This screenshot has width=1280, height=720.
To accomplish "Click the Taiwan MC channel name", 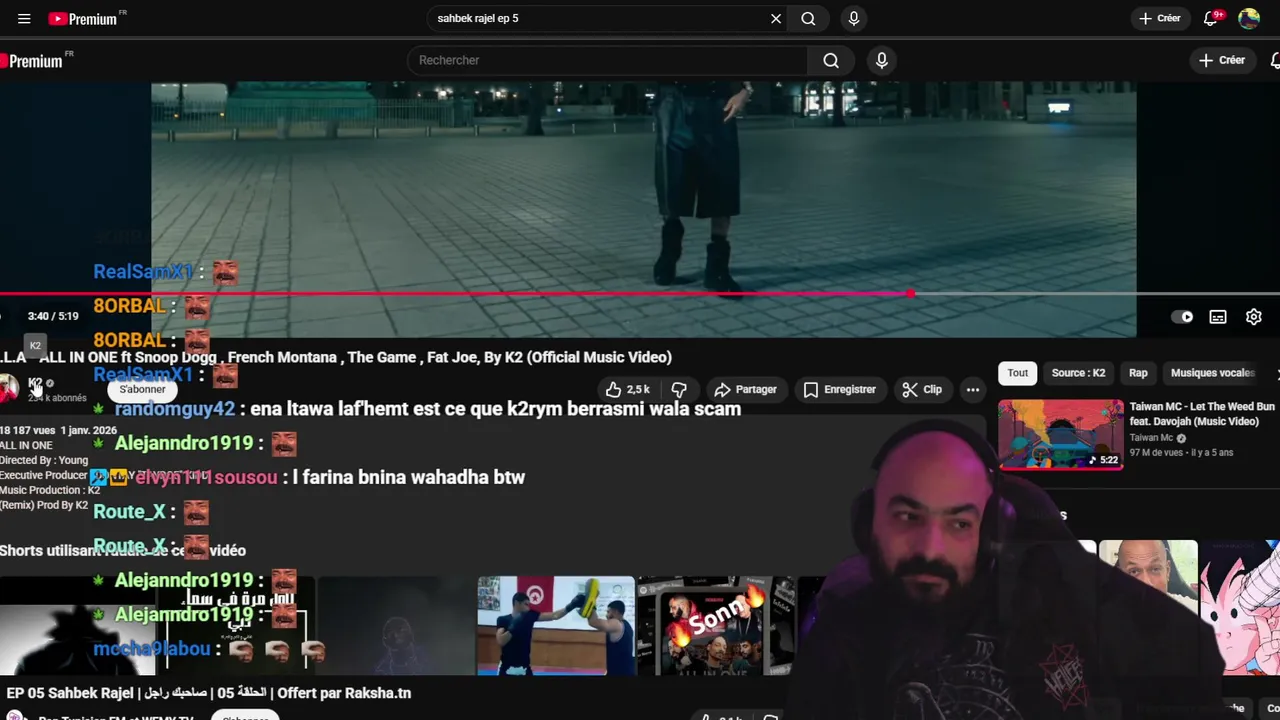I will click(x=1151, y=438).
